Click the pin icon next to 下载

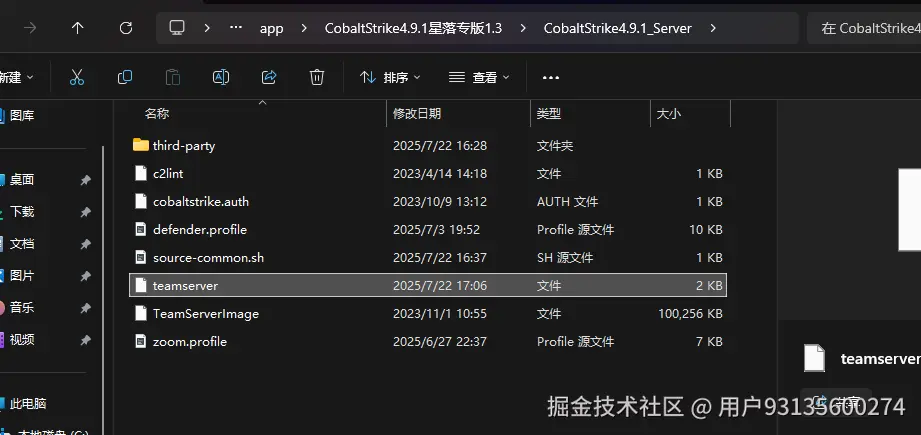(x=85, y=212)
